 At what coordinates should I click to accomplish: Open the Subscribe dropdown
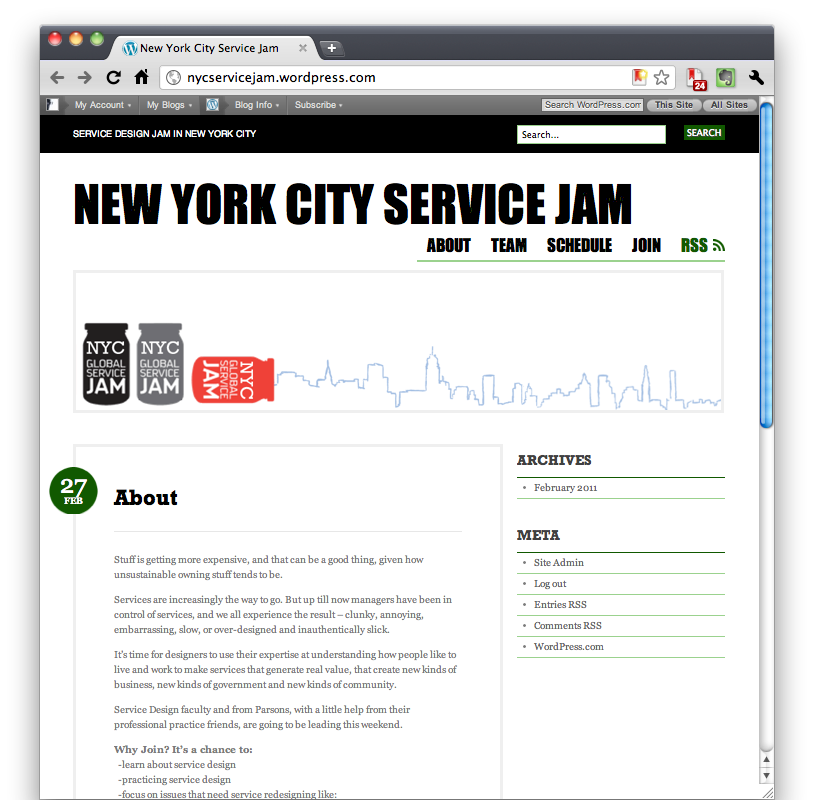318,105
